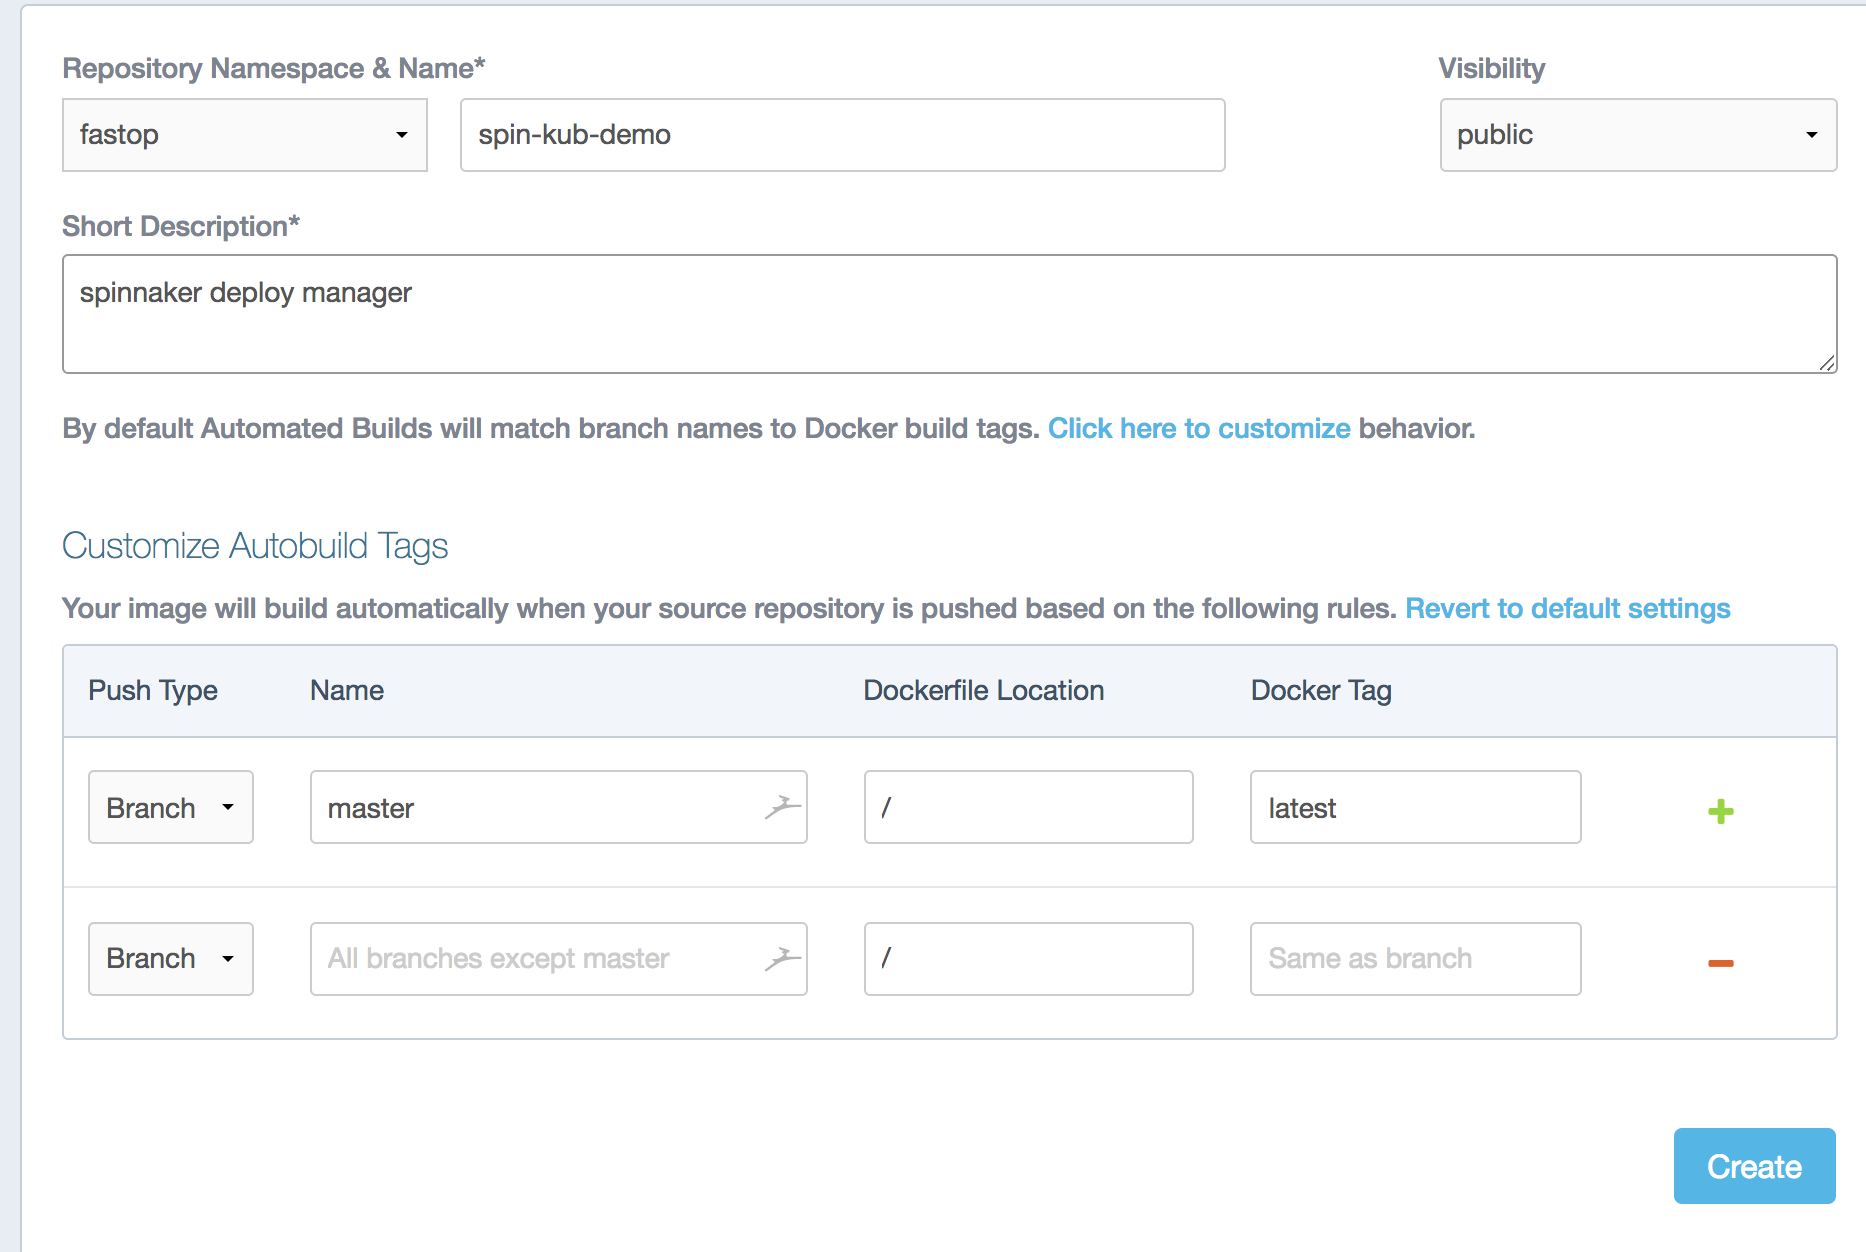The image size is (1866, 1252).
Task: Open second row Branch push type dropdown
Action: click(171, 959)
